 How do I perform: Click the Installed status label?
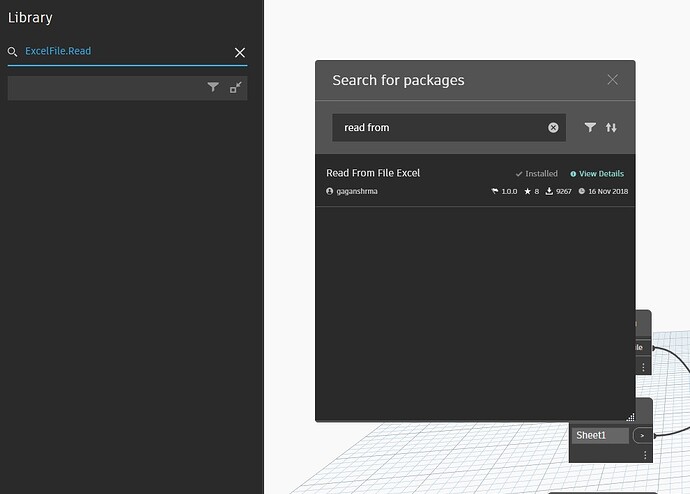[x=536, y=174]
